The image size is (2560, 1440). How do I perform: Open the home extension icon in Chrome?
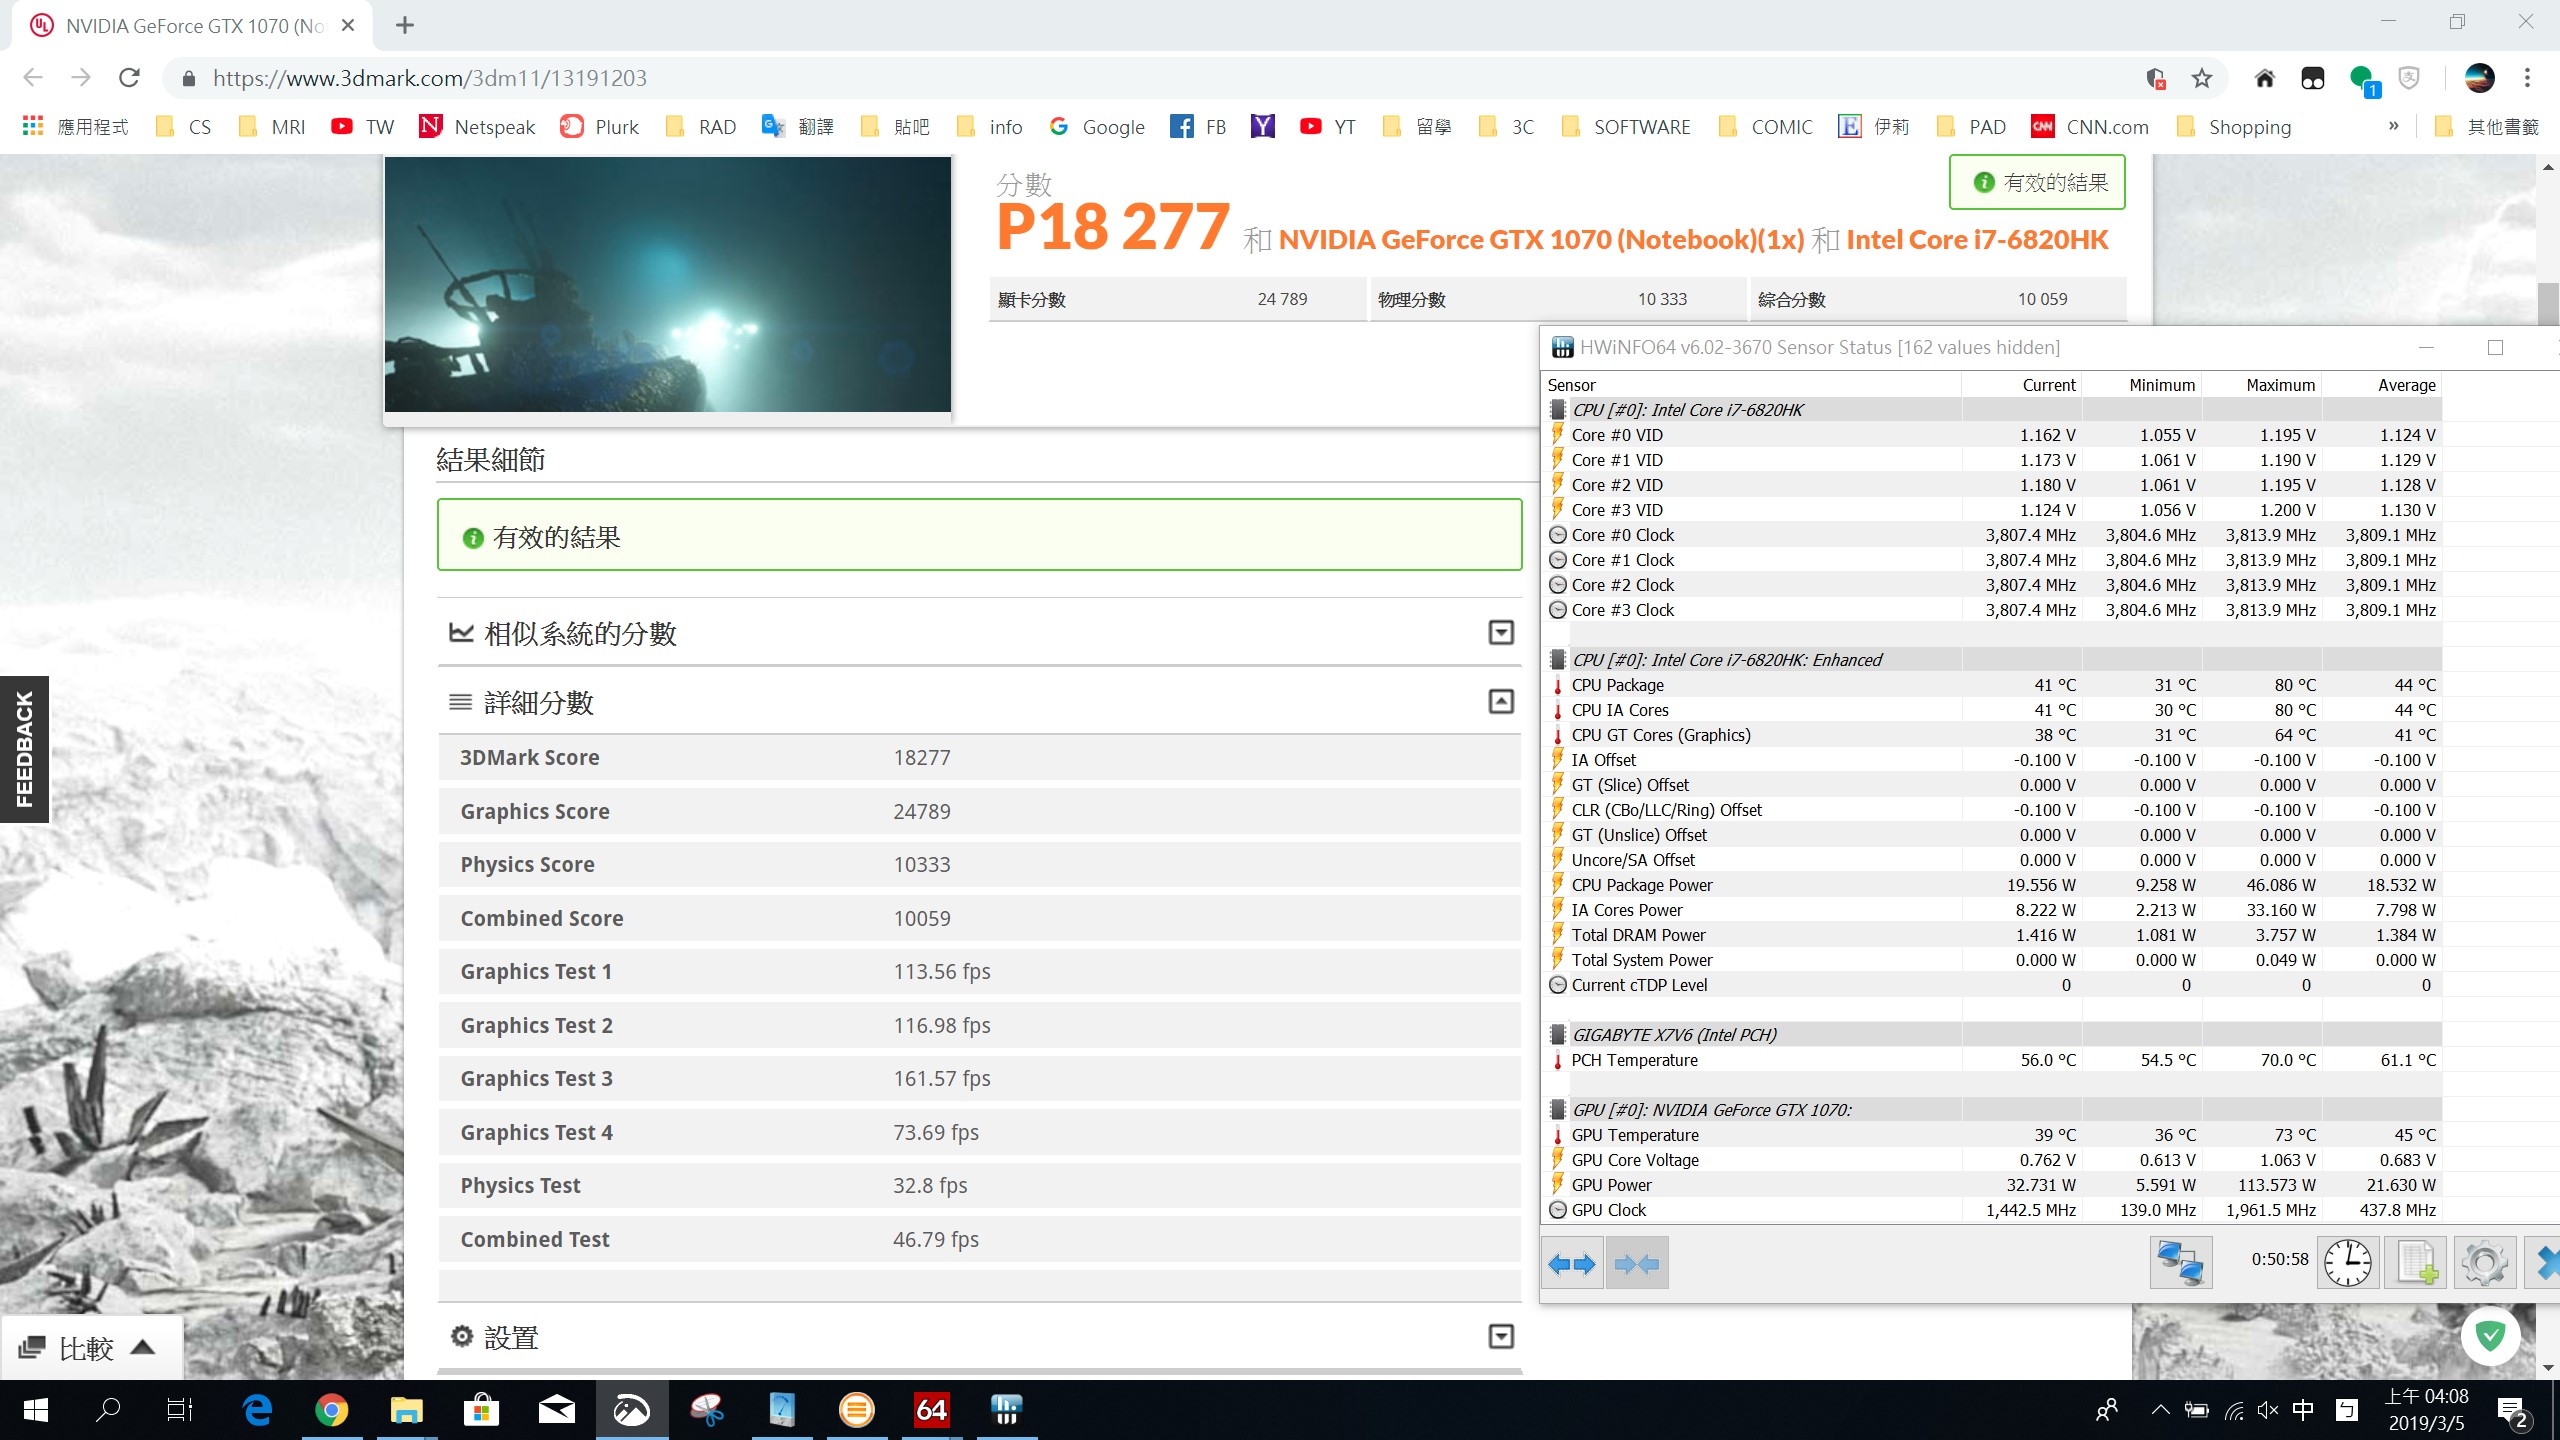point(2265,78)
